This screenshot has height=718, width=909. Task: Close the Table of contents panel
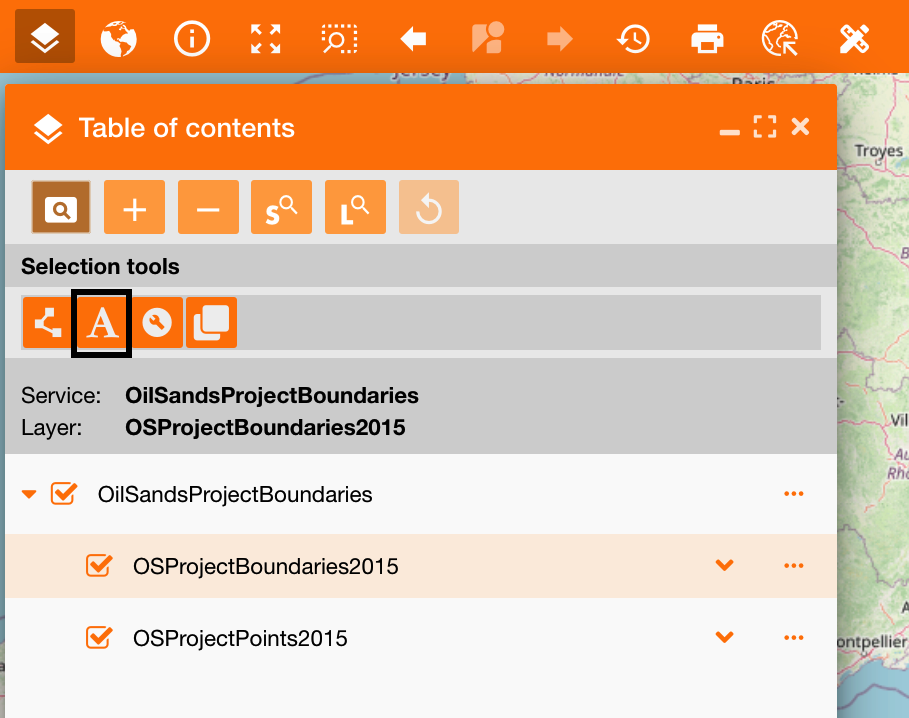801,126
